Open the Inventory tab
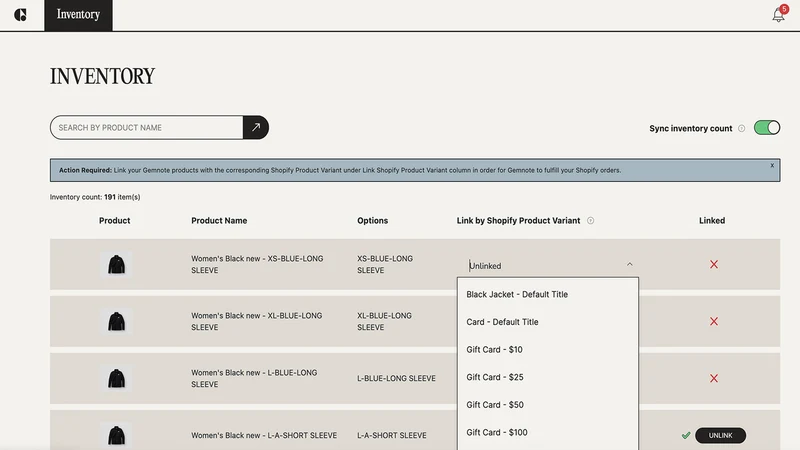 point(78,15)
